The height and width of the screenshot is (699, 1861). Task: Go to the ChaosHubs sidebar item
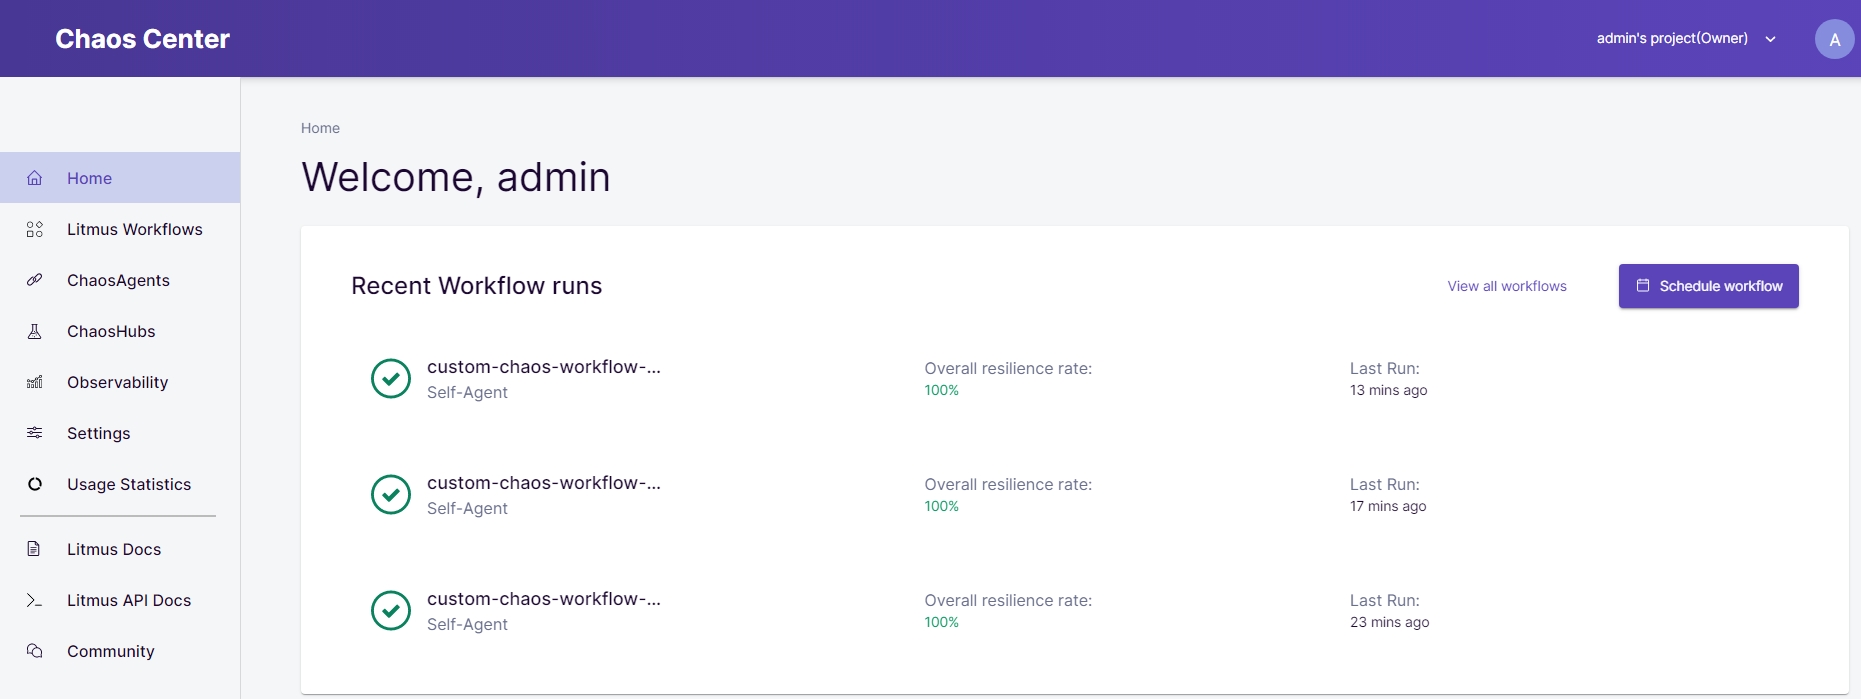111,331
